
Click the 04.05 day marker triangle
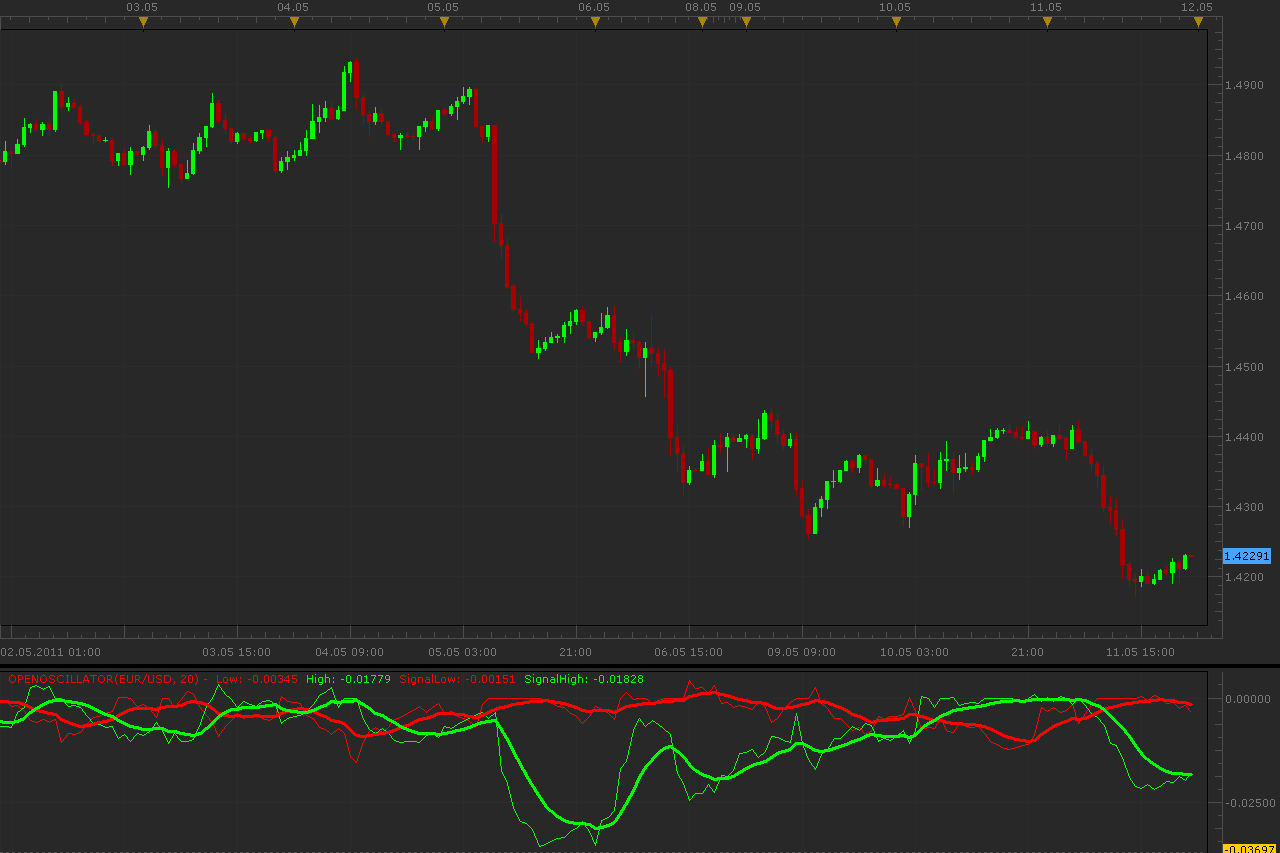[294, 22]
